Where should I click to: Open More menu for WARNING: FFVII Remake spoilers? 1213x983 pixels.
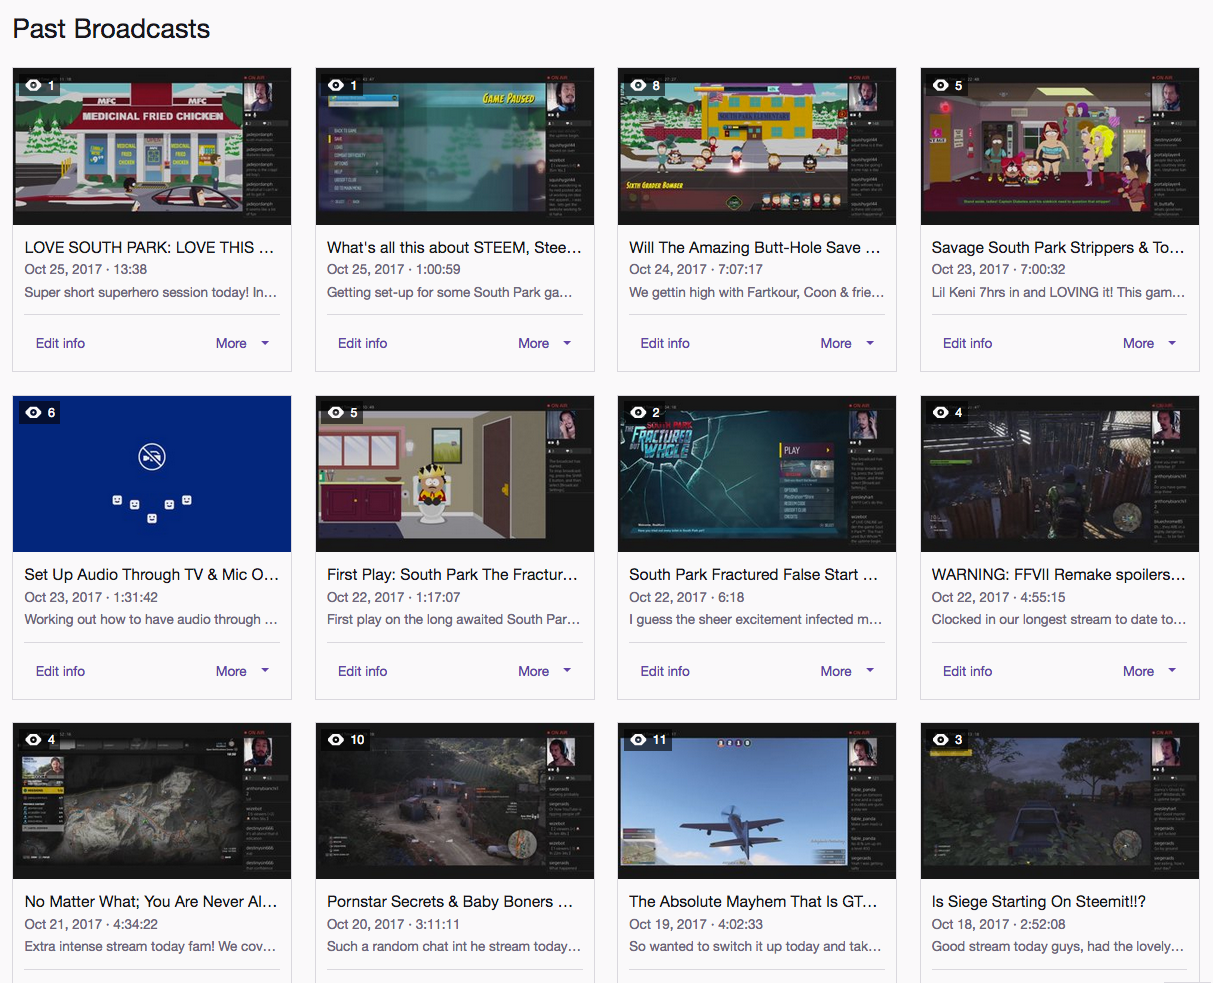click(1150, 671)
